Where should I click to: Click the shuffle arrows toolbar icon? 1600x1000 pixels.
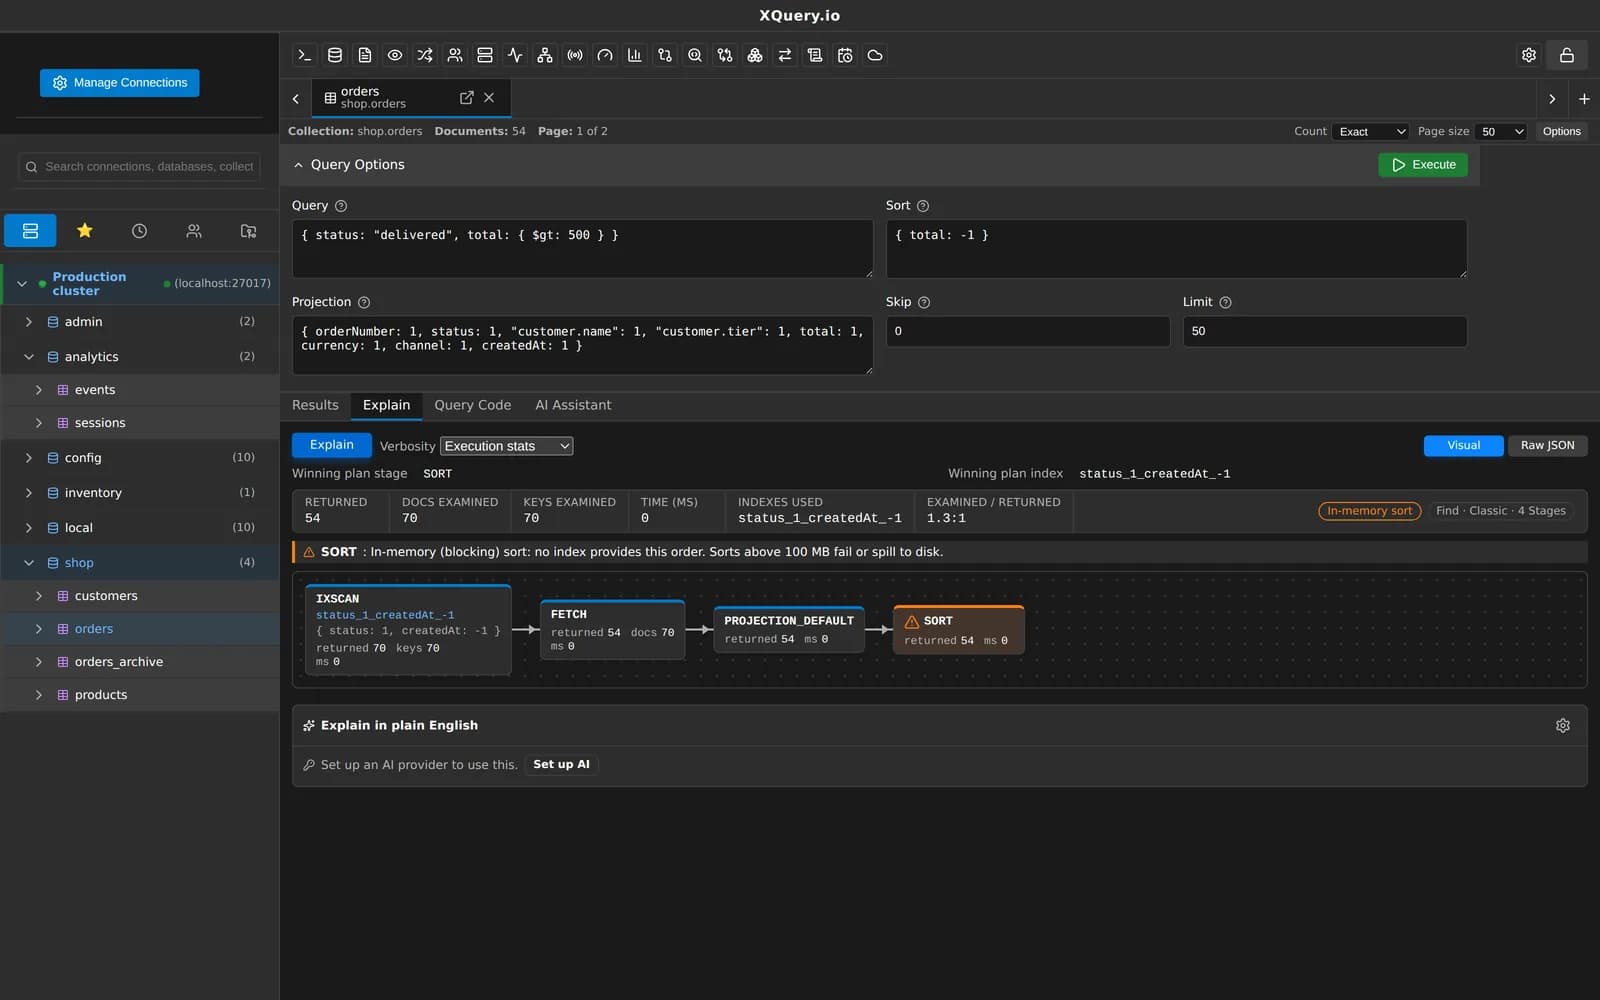(x=425, y=55)
